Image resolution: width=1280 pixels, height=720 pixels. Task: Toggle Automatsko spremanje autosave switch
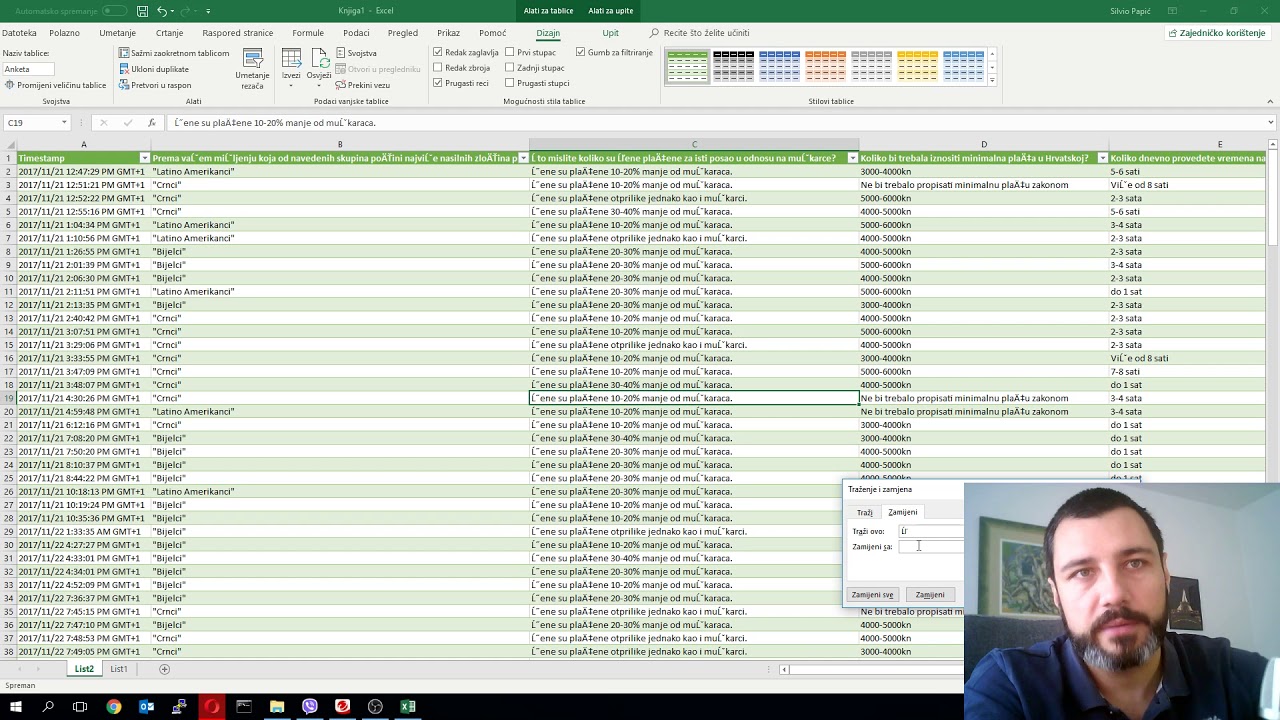[x=114, y=11]
